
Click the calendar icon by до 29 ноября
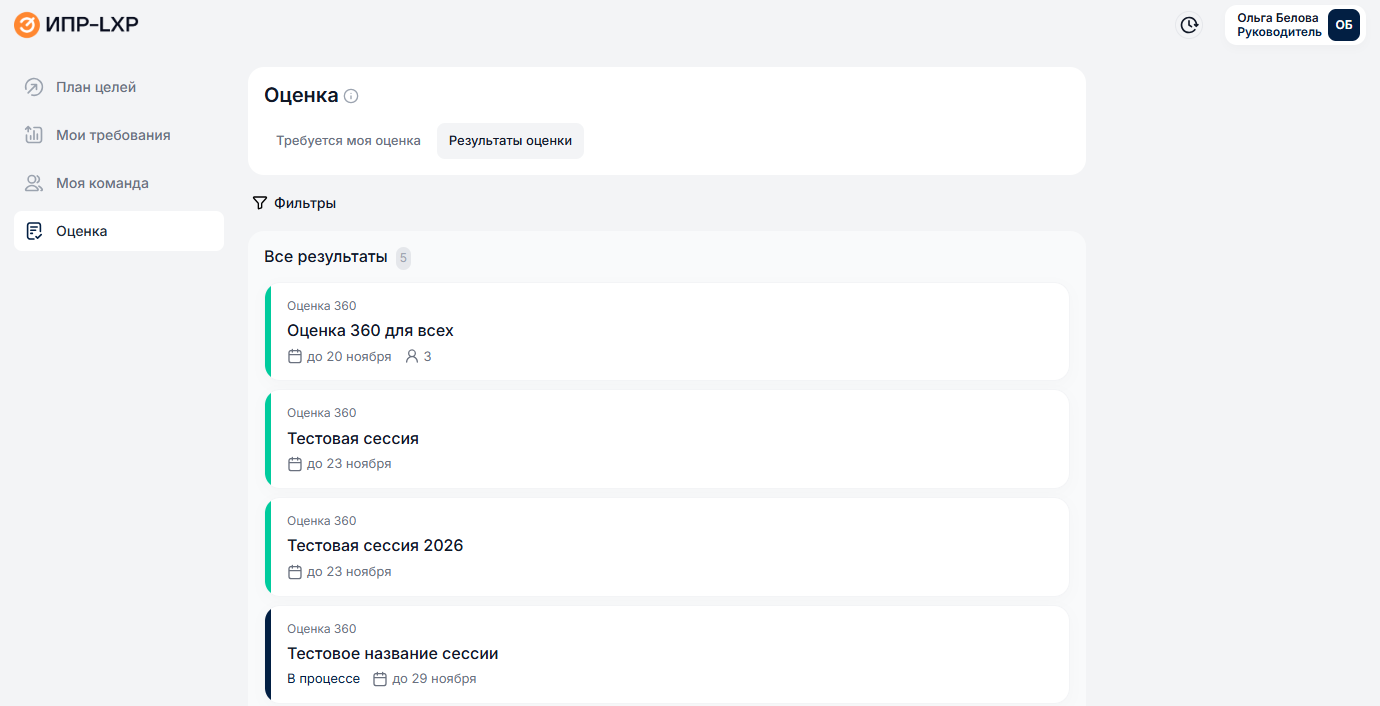tap(380, 679)
